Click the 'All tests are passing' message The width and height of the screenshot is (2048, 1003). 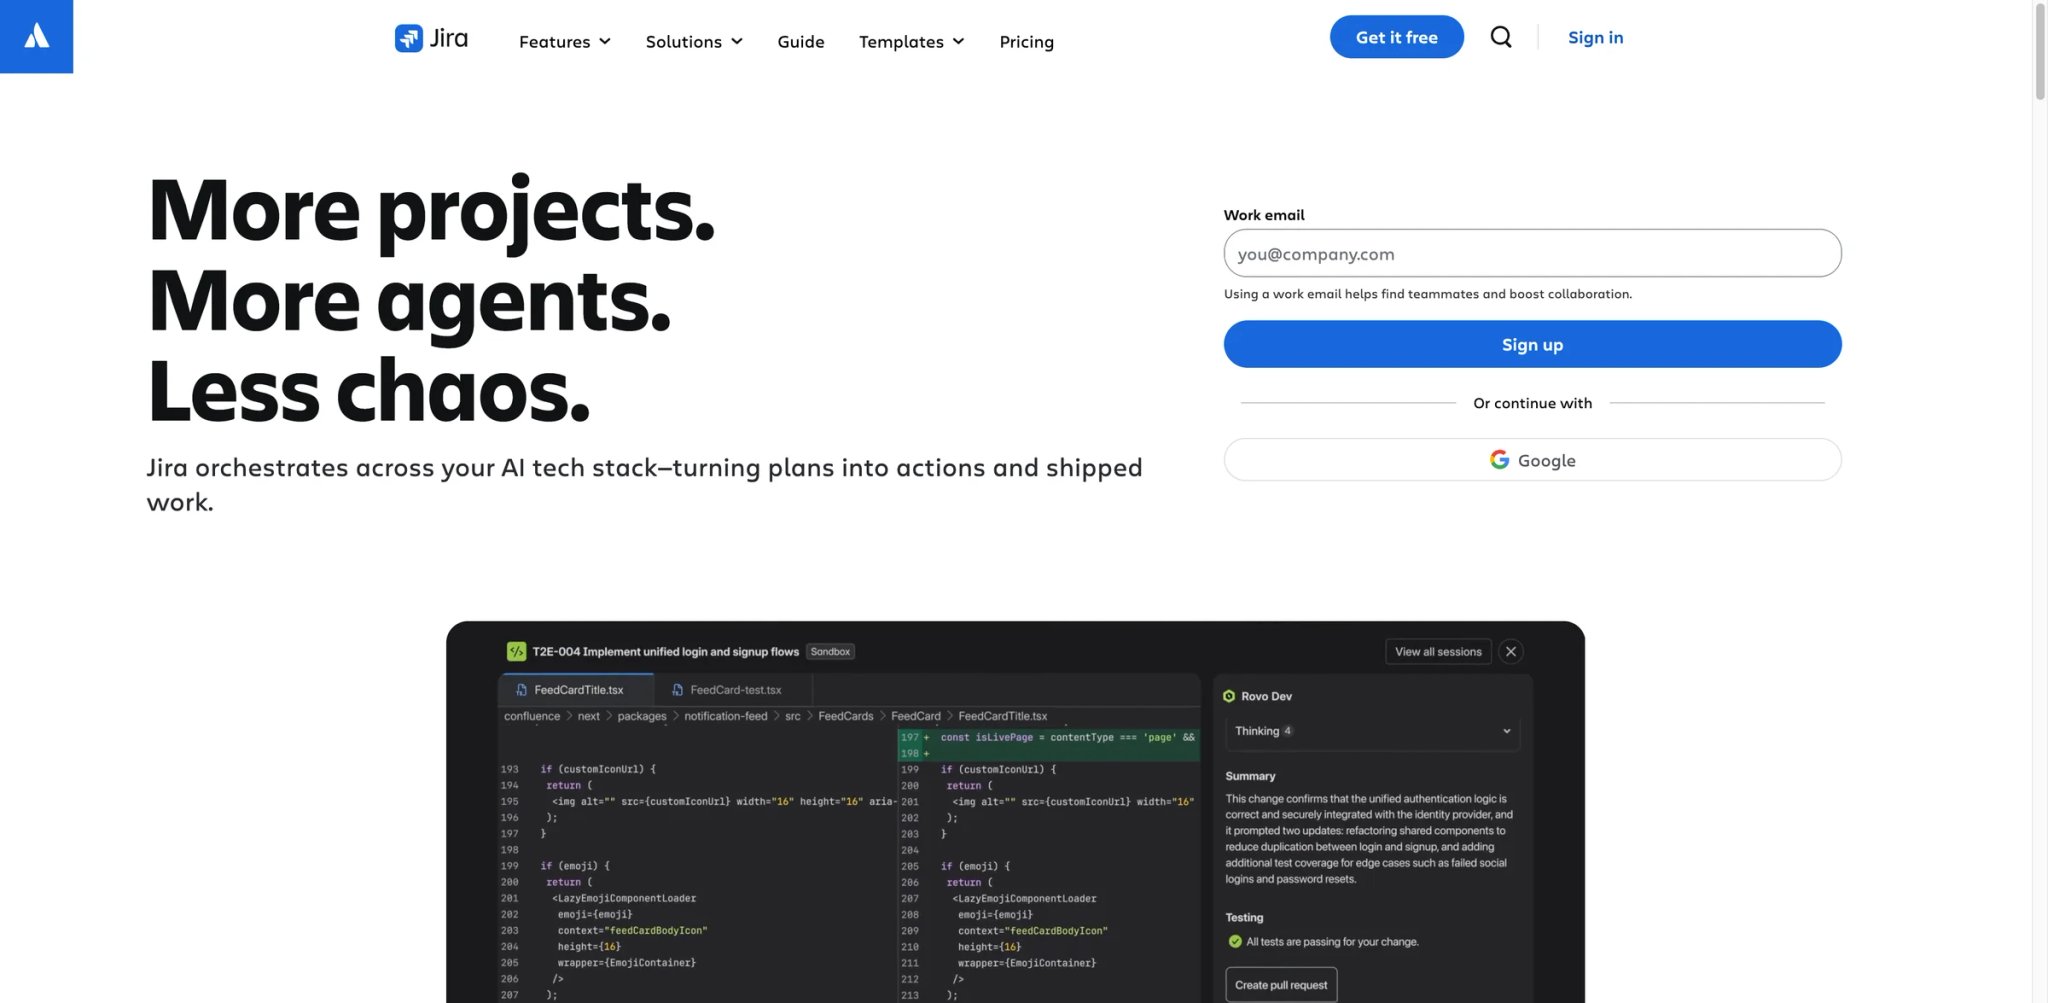coord(1332,942)
